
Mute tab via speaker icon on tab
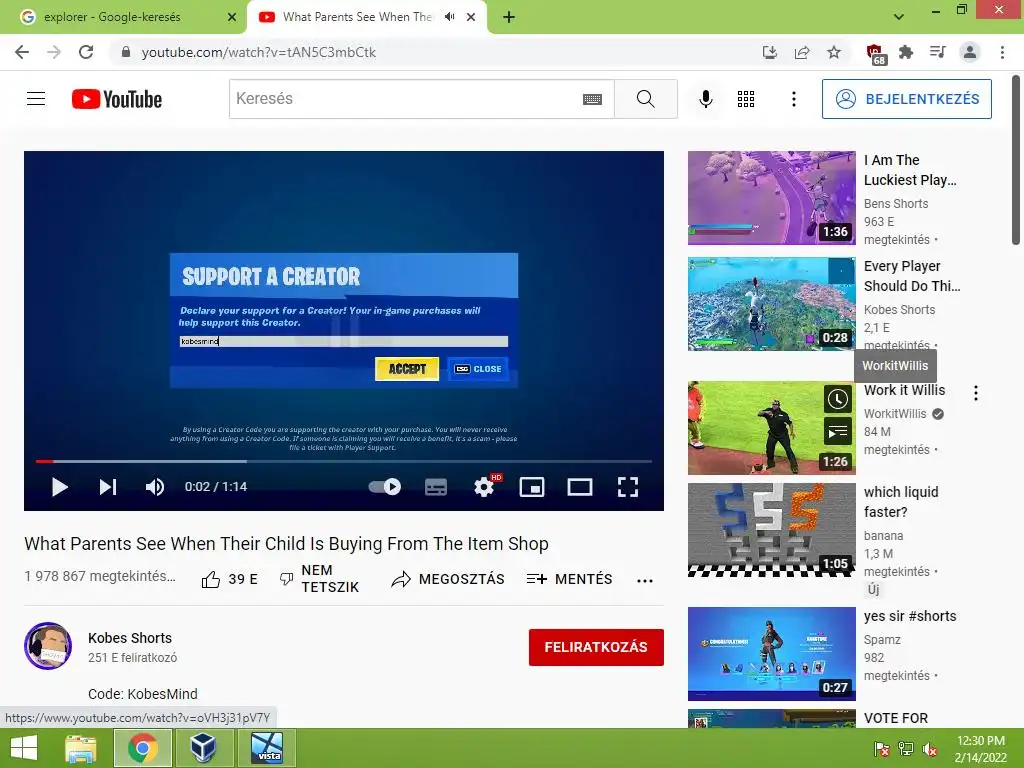(x=449, y=17)
